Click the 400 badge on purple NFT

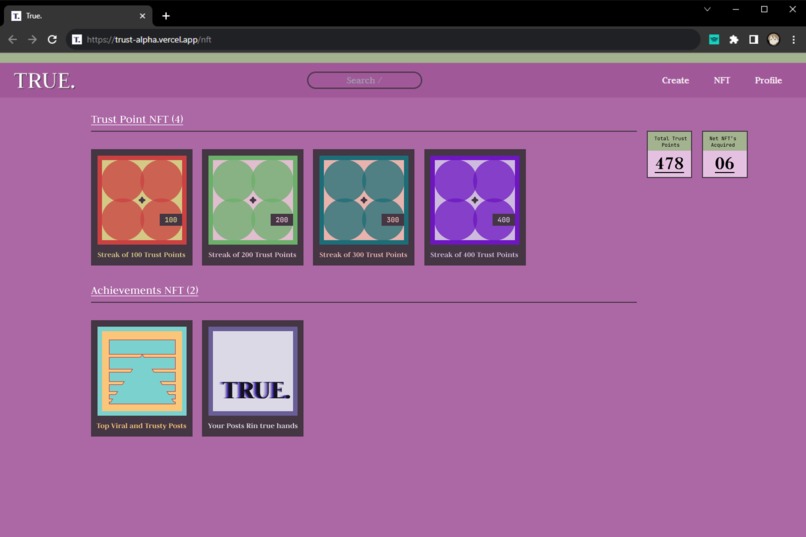pos(504,219)
